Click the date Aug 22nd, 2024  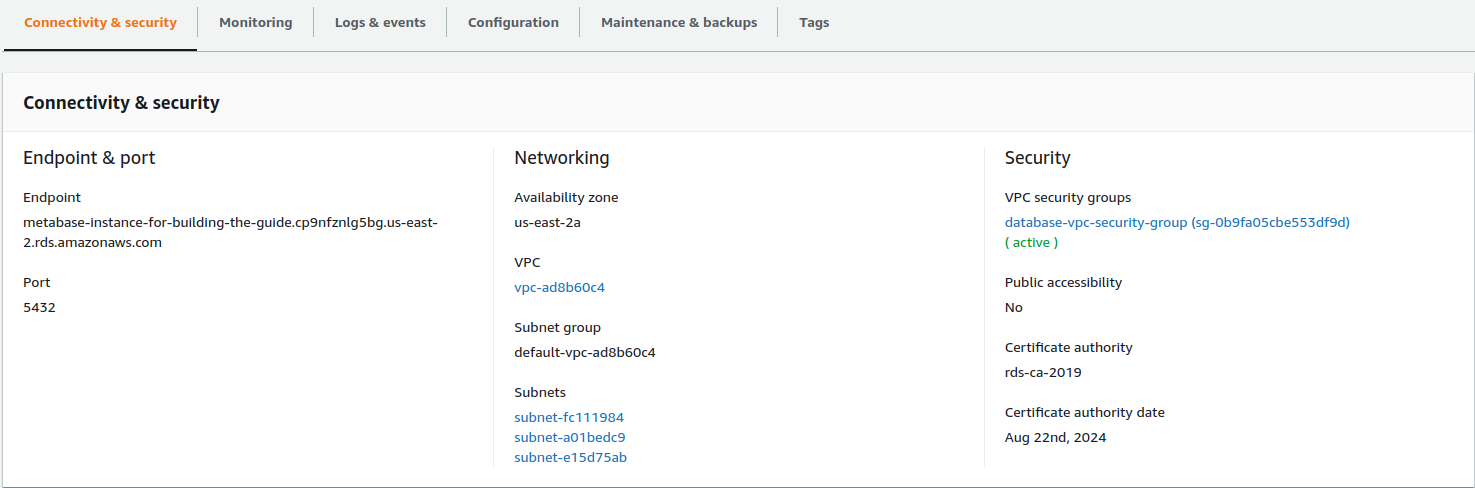[x=1055, y=437]
